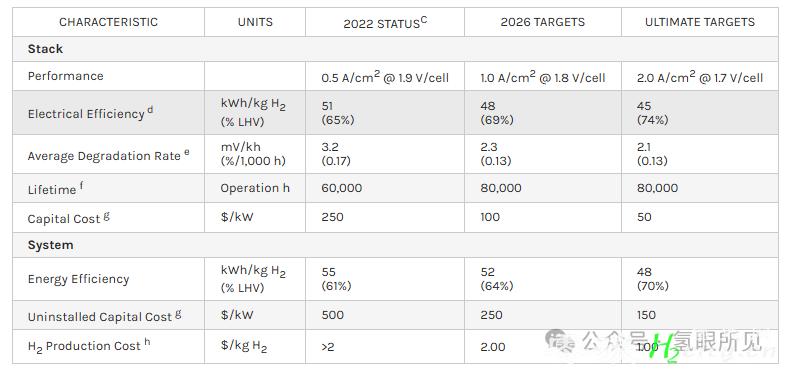788x373 pixels.
Task: Click the 2022 STATUS column header
Action: point(385,23)
